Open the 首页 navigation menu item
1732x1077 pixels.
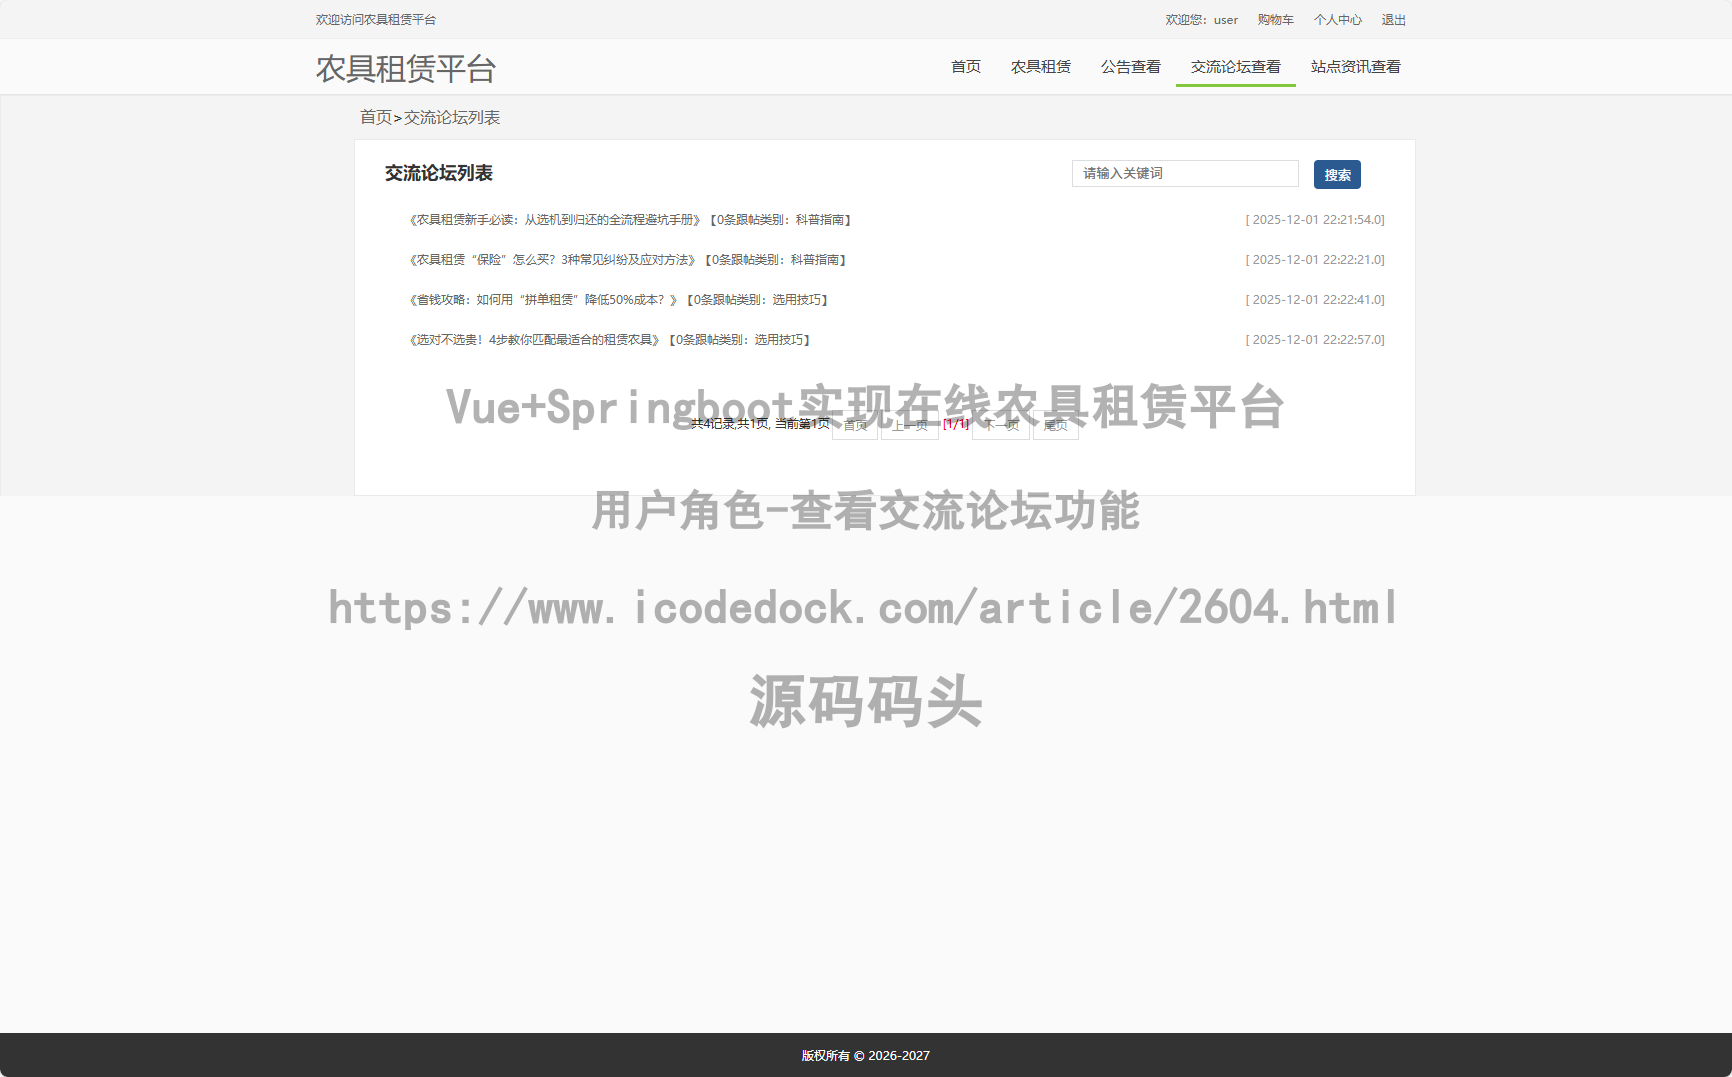(965, 67)
